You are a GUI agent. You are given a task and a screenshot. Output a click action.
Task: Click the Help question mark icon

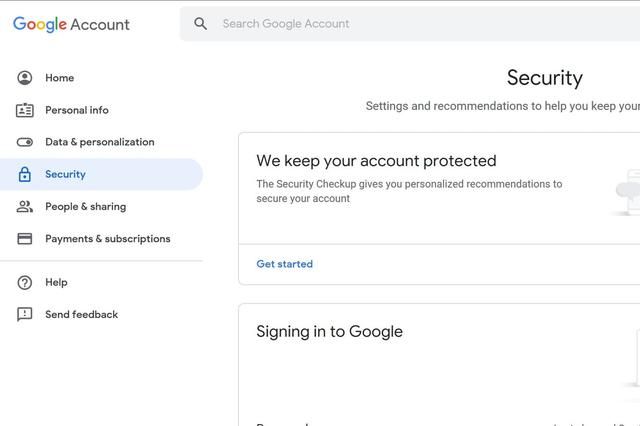[25, 283]
